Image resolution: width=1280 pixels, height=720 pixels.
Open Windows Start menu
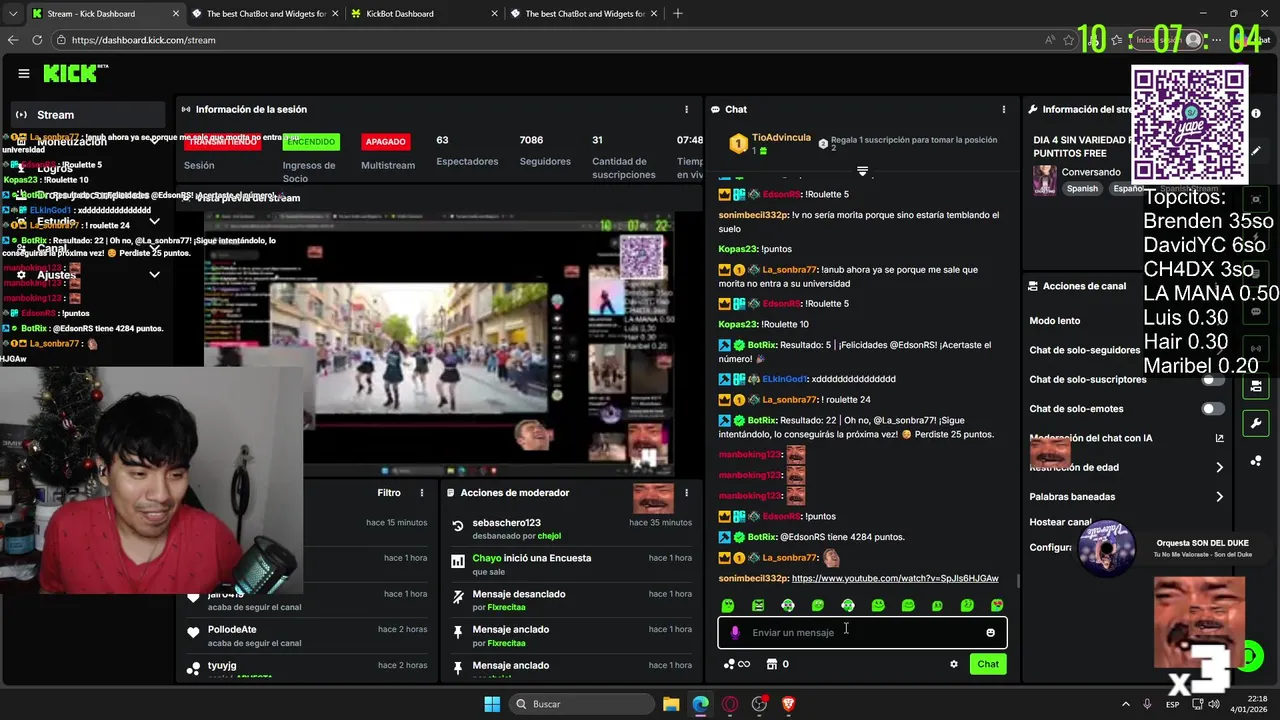click(x=492, y=704)
